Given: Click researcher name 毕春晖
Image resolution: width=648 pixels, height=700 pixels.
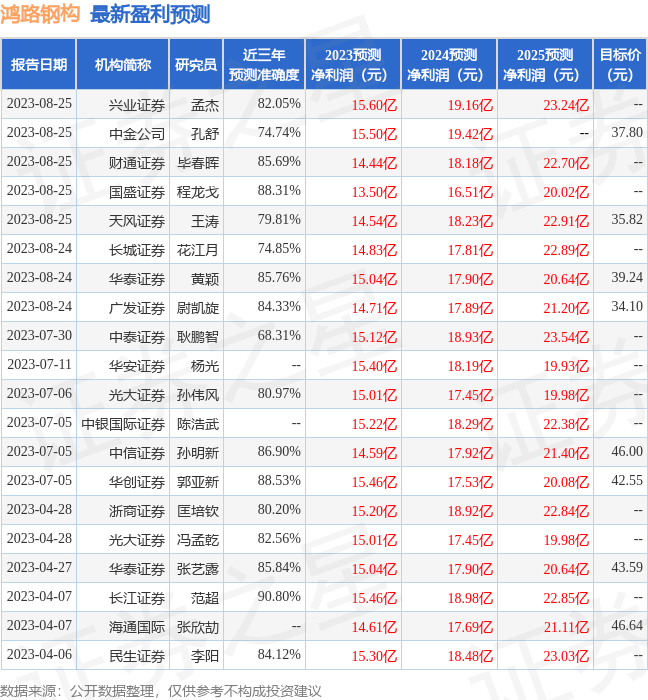Looking at the screenshot, I should [x=198, y=163].
